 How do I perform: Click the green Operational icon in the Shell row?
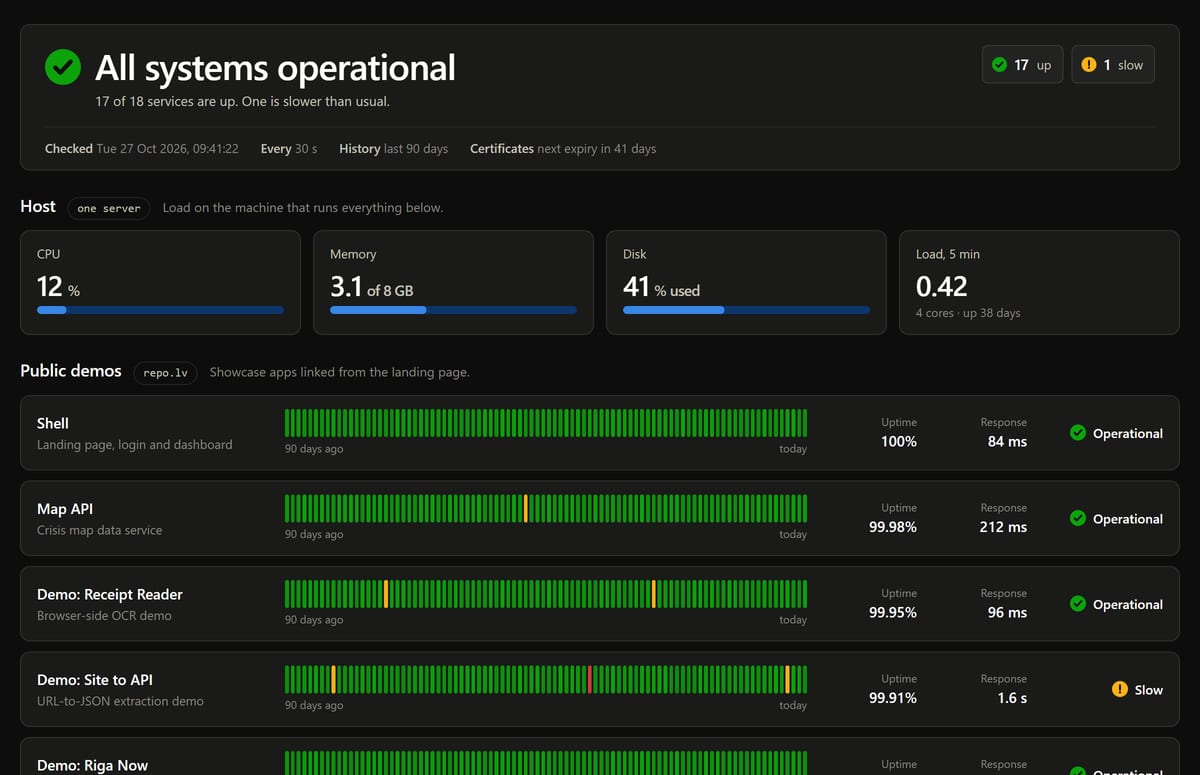[1078, 433]
